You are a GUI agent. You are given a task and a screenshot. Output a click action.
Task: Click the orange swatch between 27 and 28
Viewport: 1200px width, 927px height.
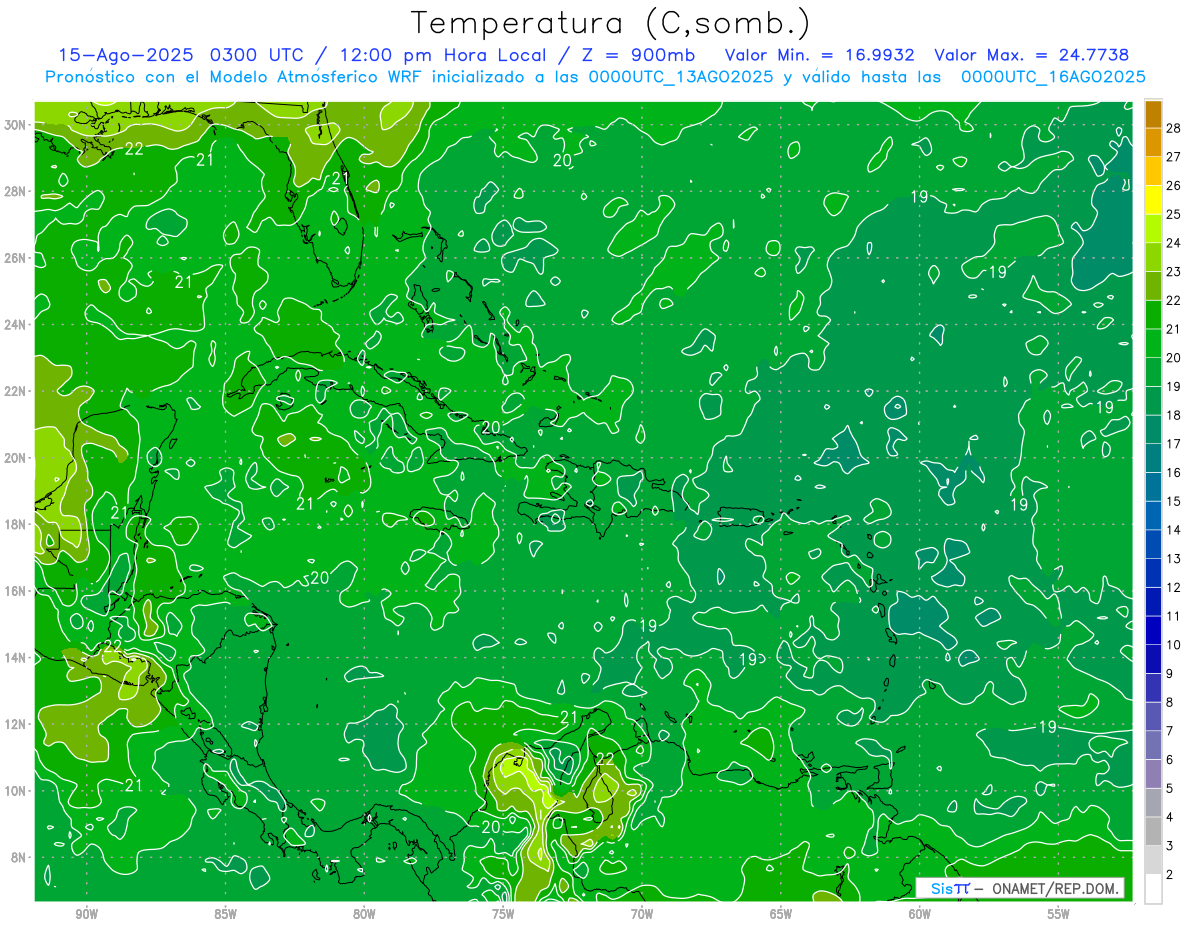(1153, 142)
